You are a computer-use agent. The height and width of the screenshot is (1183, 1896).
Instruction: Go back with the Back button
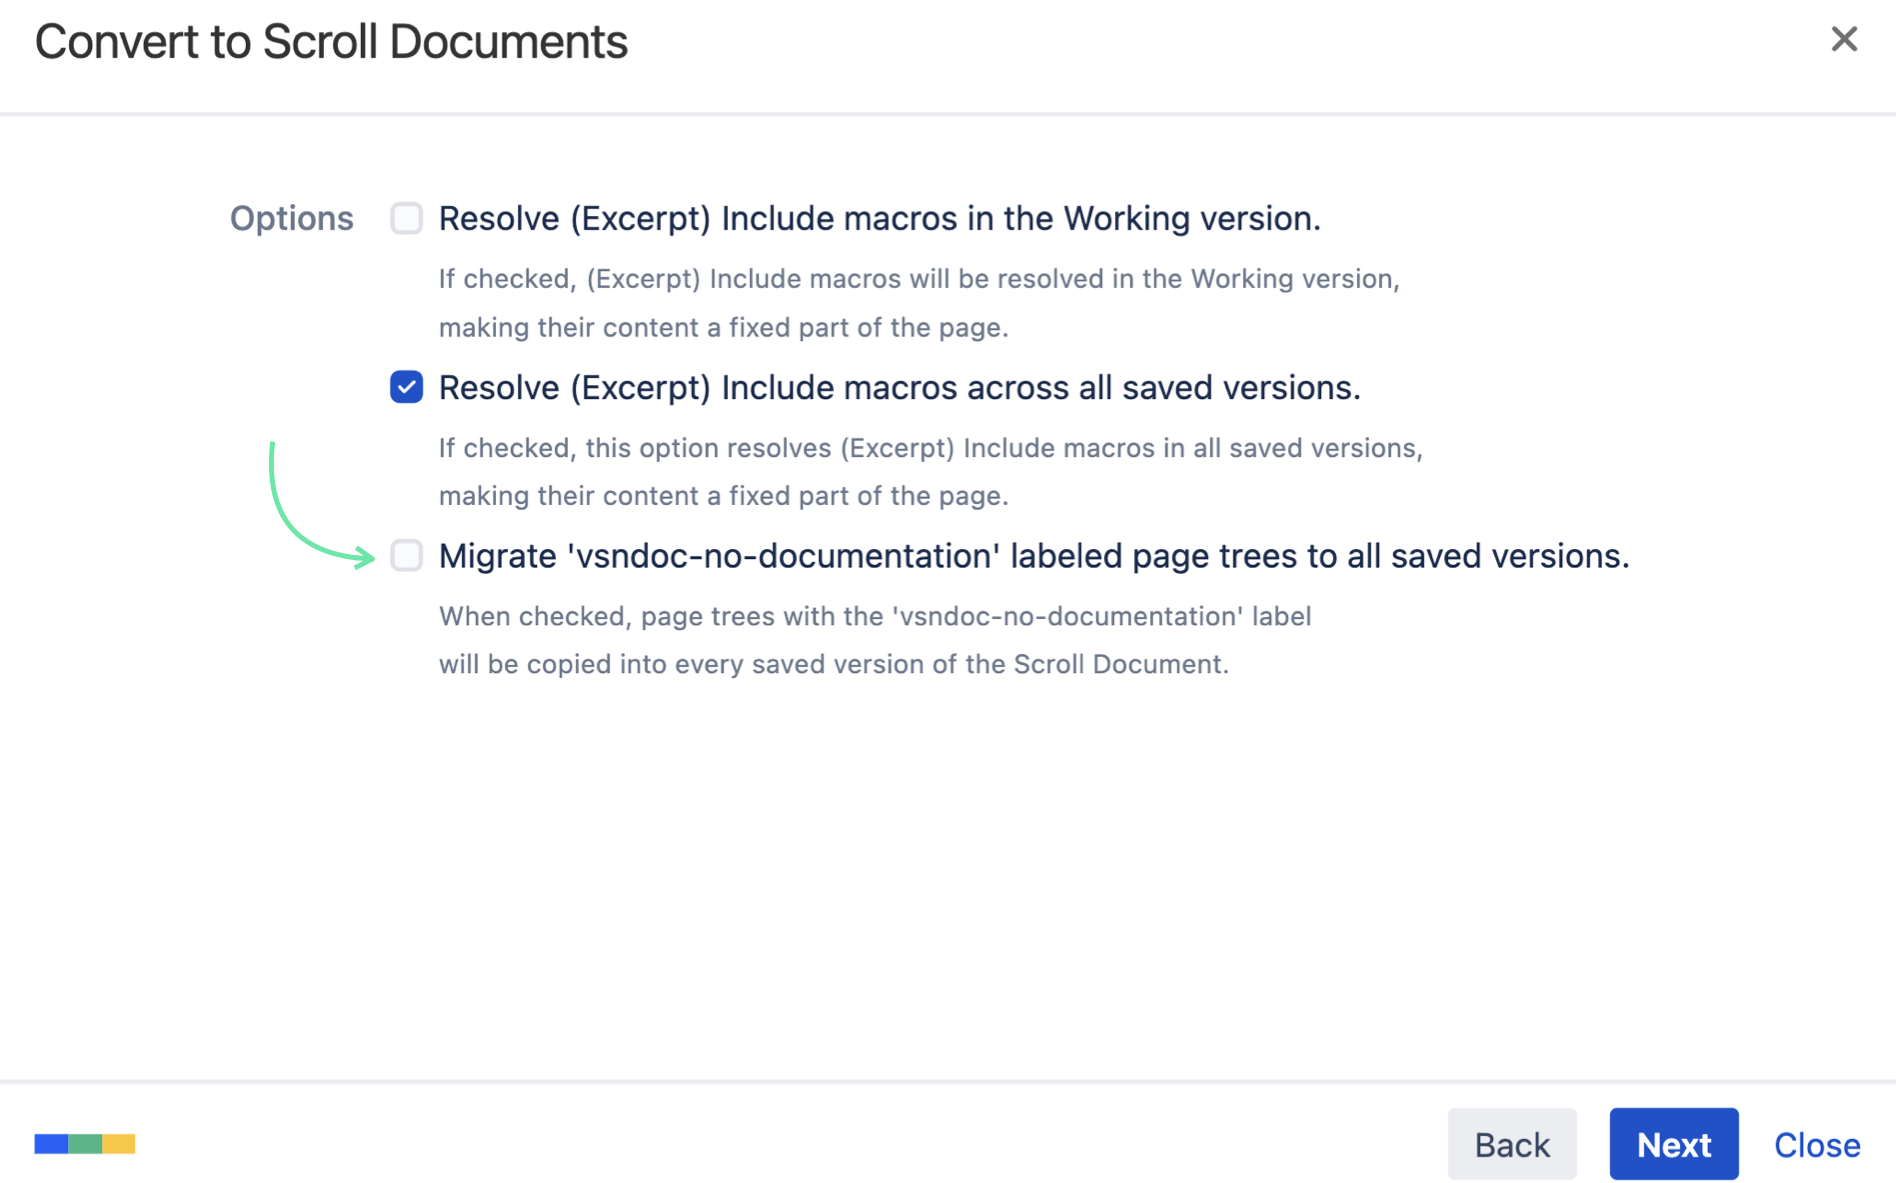coord(1511,1144)
